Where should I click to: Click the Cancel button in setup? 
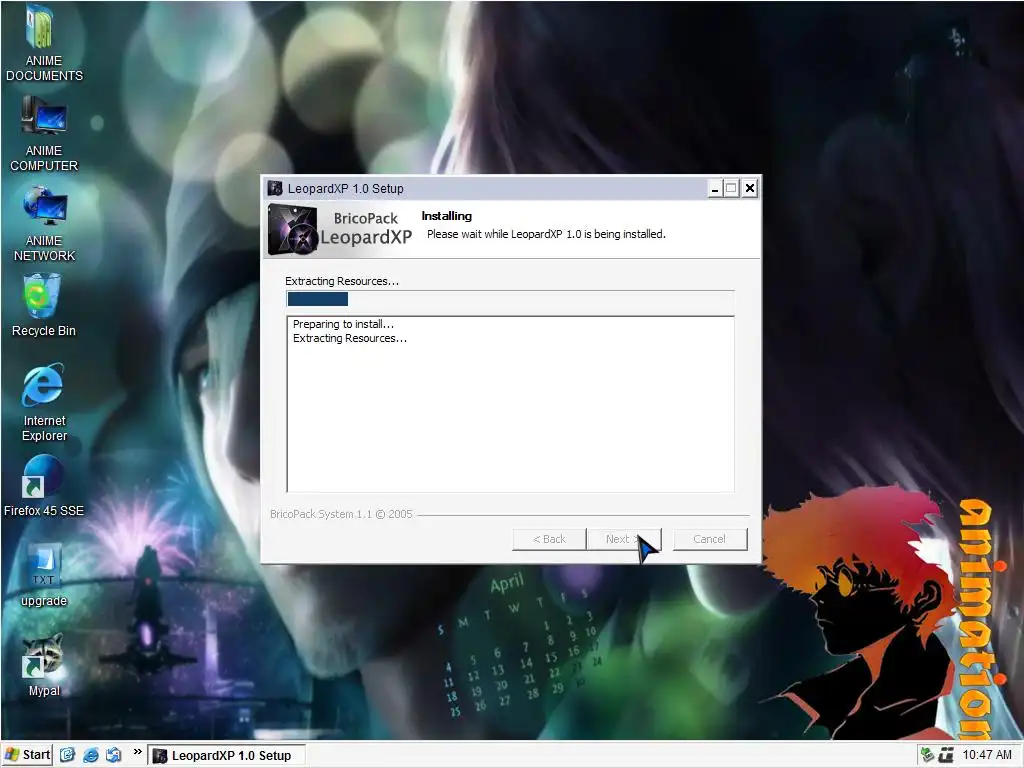click(710, 539)
